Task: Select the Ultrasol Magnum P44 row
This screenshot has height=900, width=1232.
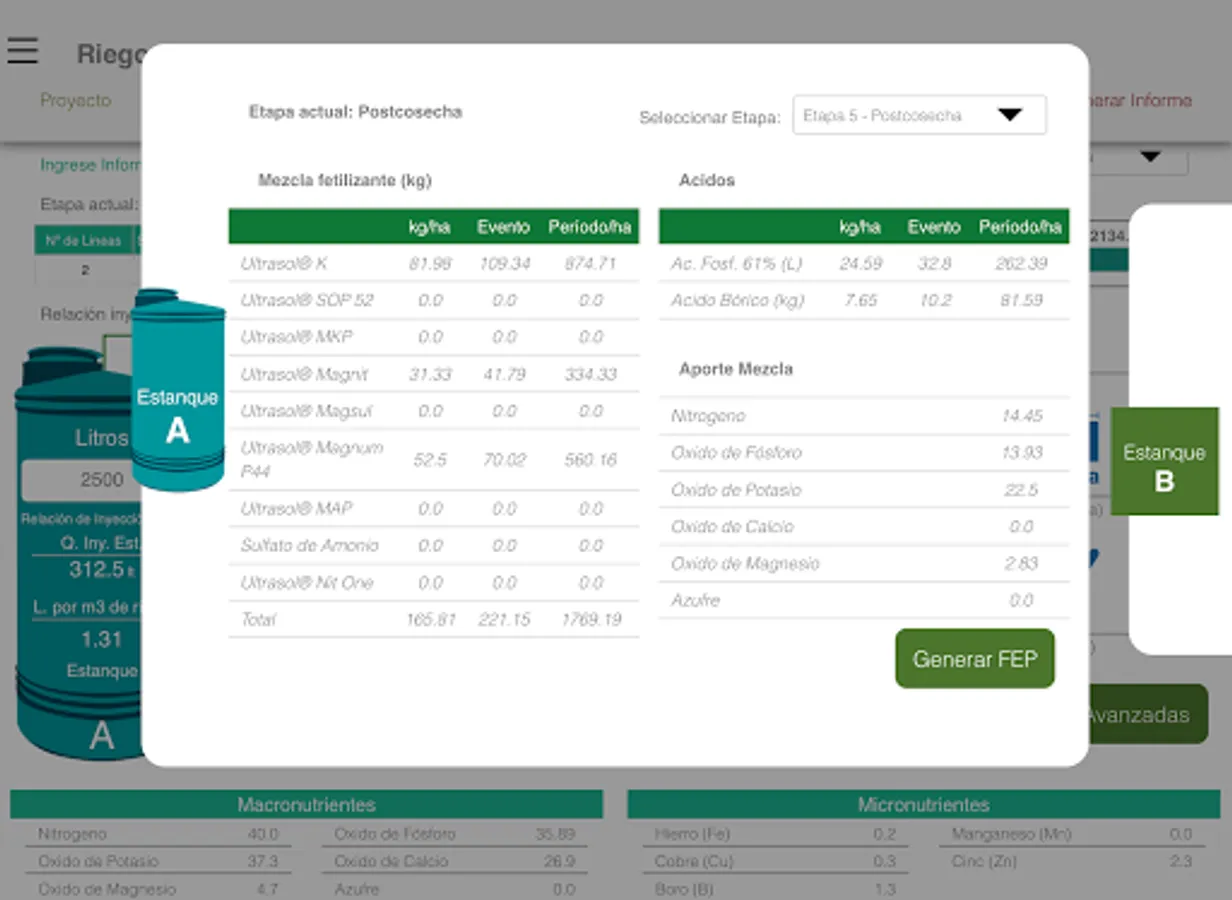Action: 434,460
